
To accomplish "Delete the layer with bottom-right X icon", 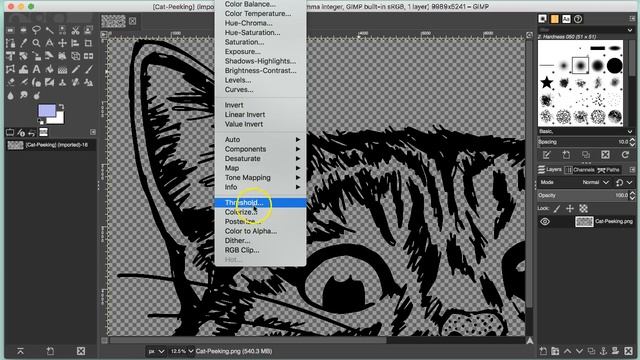I will pyautogui.click(x=629, y=351).
